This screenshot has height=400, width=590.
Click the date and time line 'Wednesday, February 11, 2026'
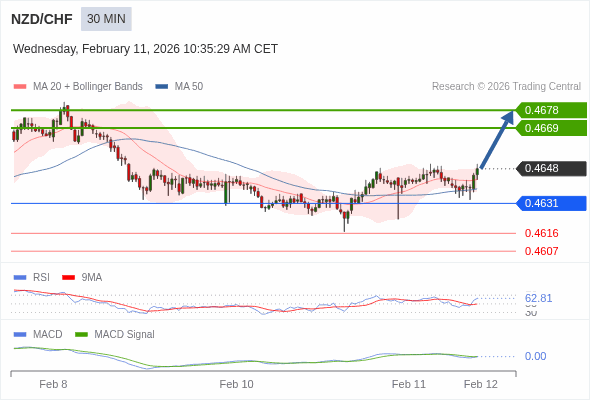point(145,49)
